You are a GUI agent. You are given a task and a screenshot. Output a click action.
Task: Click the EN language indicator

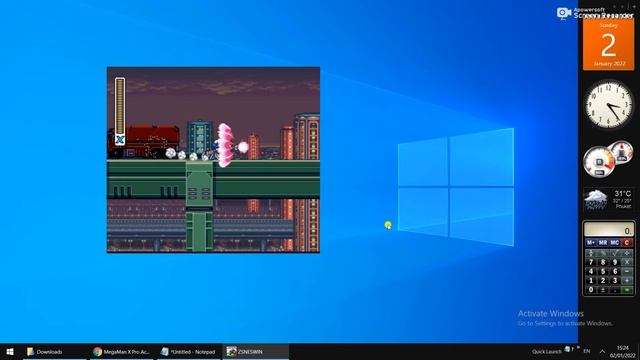(x=587, y=351)
